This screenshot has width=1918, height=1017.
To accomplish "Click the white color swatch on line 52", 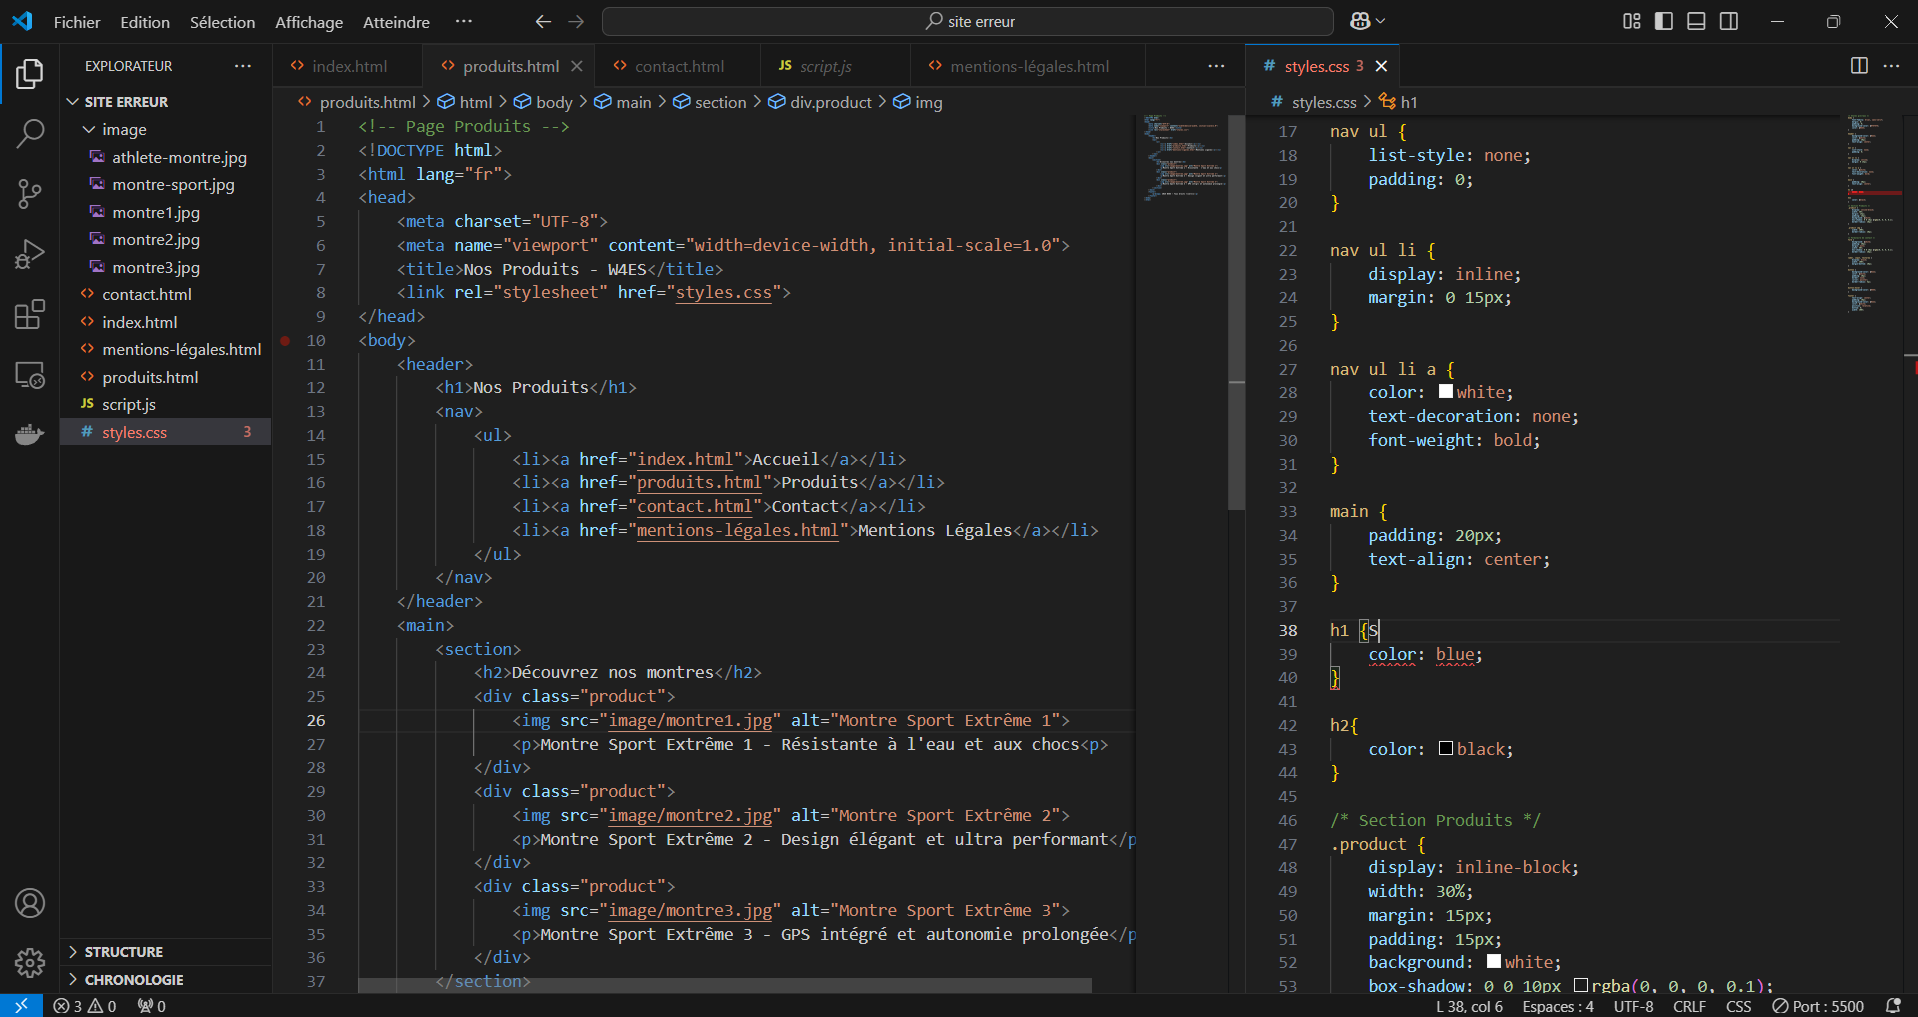I will [x=1495, y=962].
